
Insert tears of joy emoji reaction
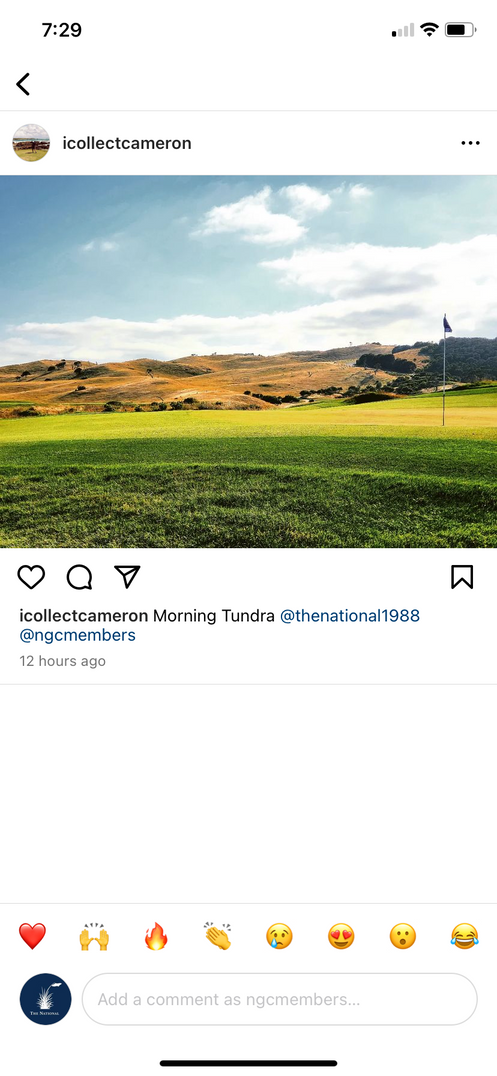(465, 936)
